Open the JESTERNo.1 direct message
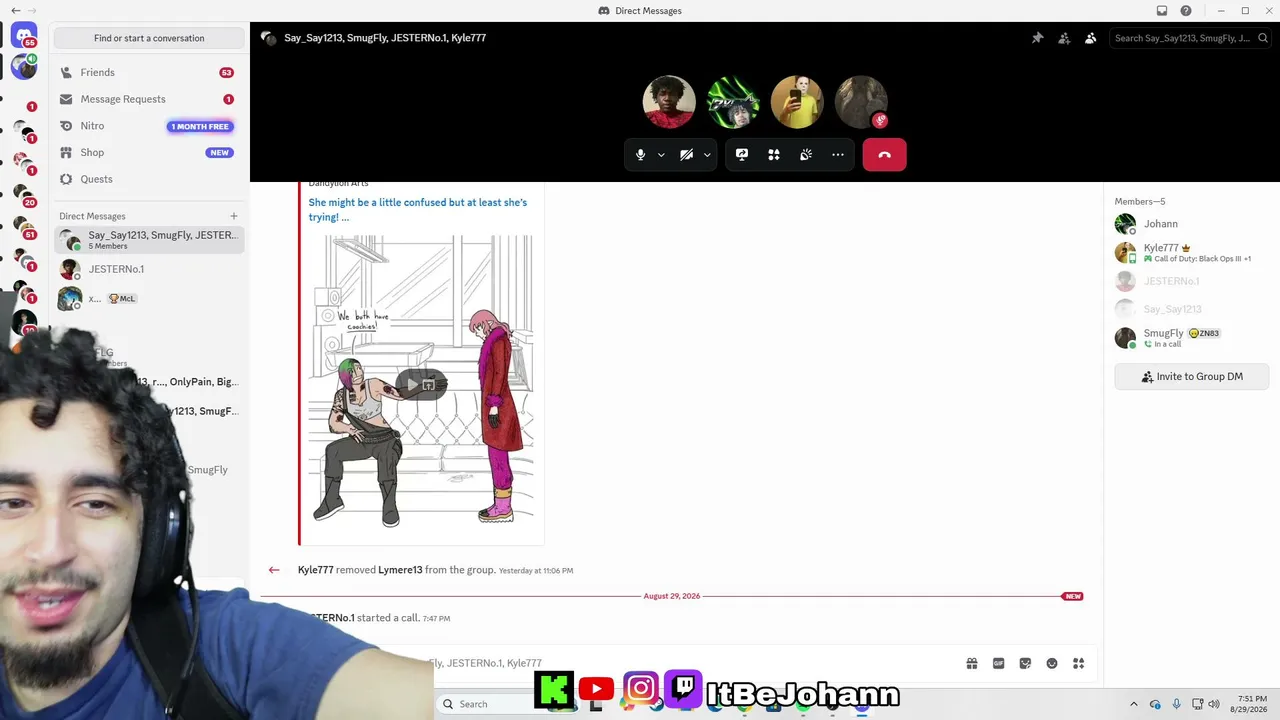1280x720 pixels. [149, 269]
